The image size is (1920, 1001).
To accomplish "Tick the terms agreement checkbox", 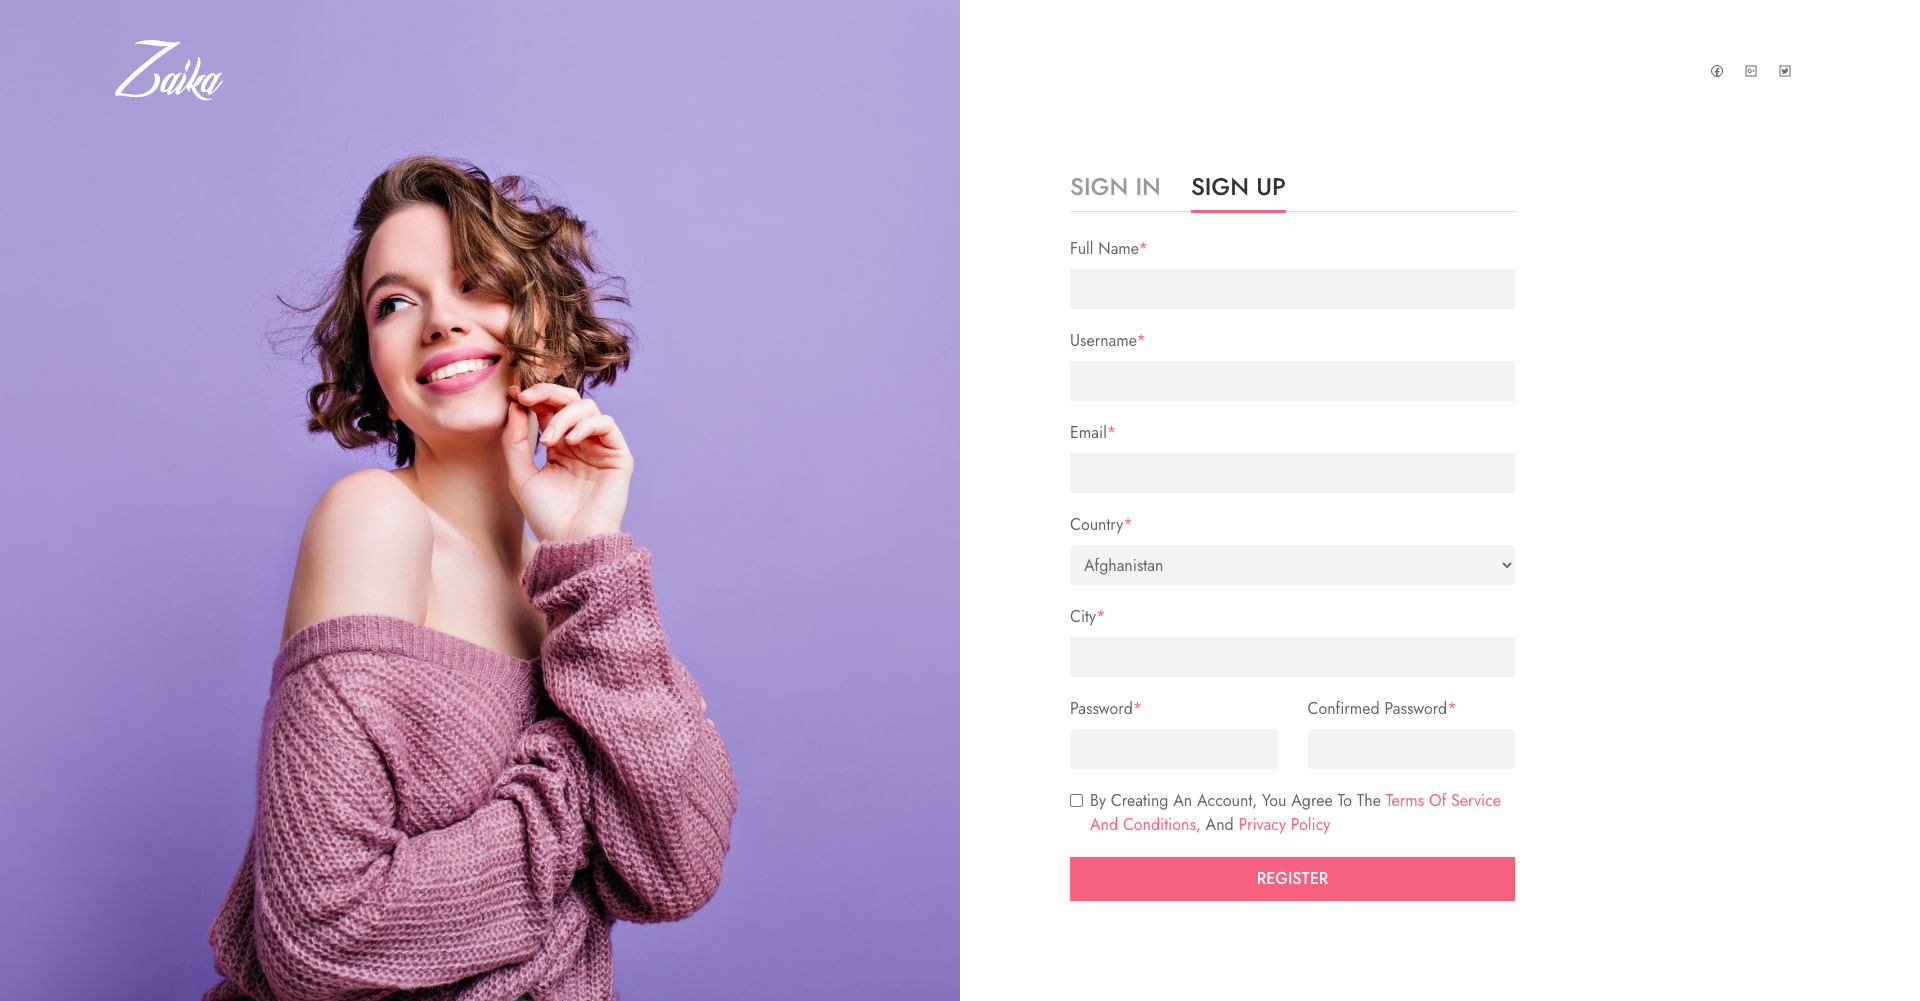I will click(1076, 801).
